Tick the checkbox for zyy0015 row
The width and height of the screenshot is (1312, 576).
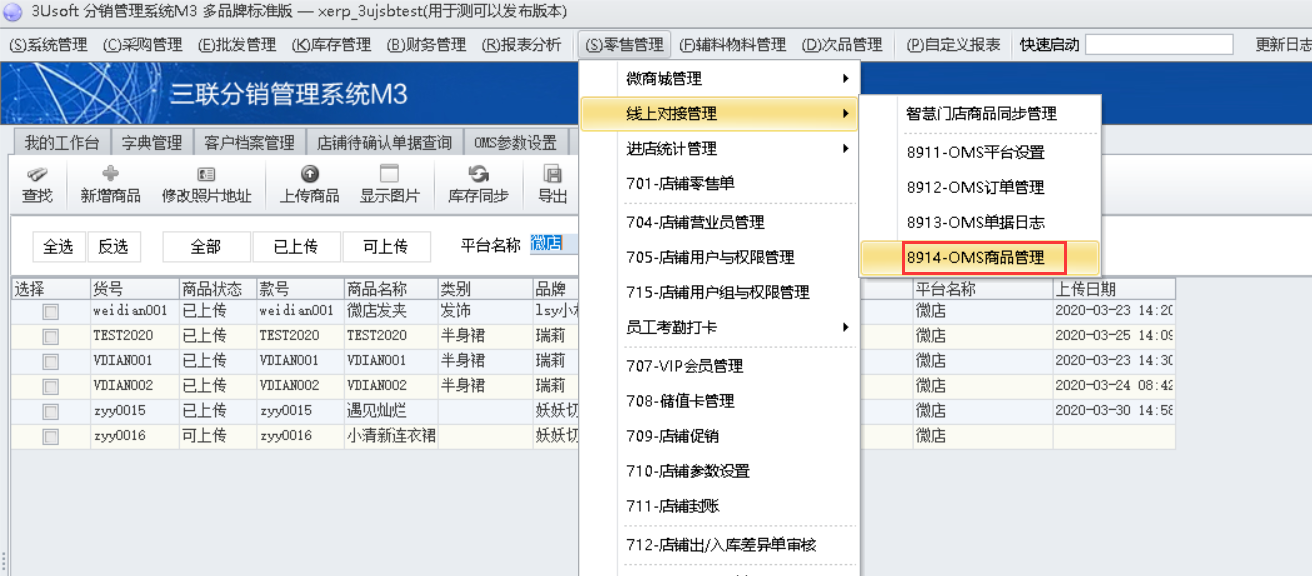(x=50, y=412)
